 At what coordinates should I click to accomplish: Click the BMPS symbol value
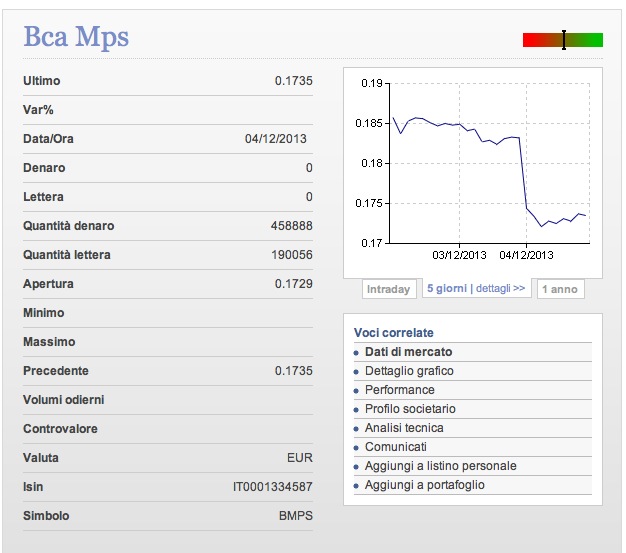click(x=295, y=516)
